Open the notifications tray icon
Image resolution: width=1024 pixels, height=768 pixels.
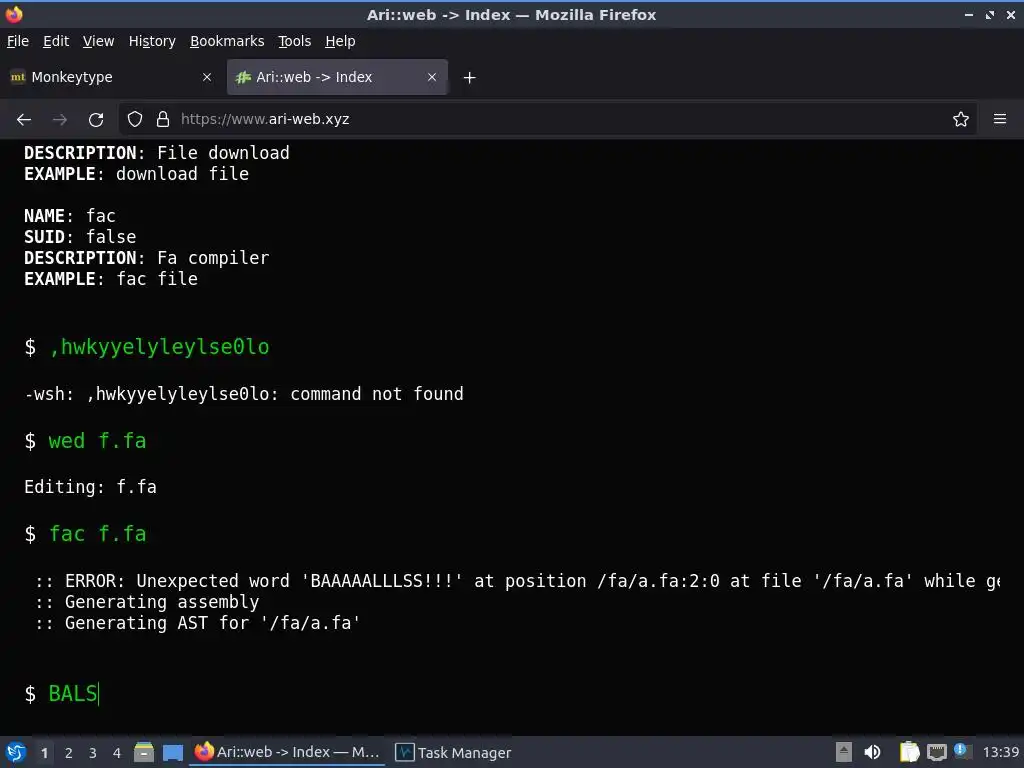coord(961,751)
